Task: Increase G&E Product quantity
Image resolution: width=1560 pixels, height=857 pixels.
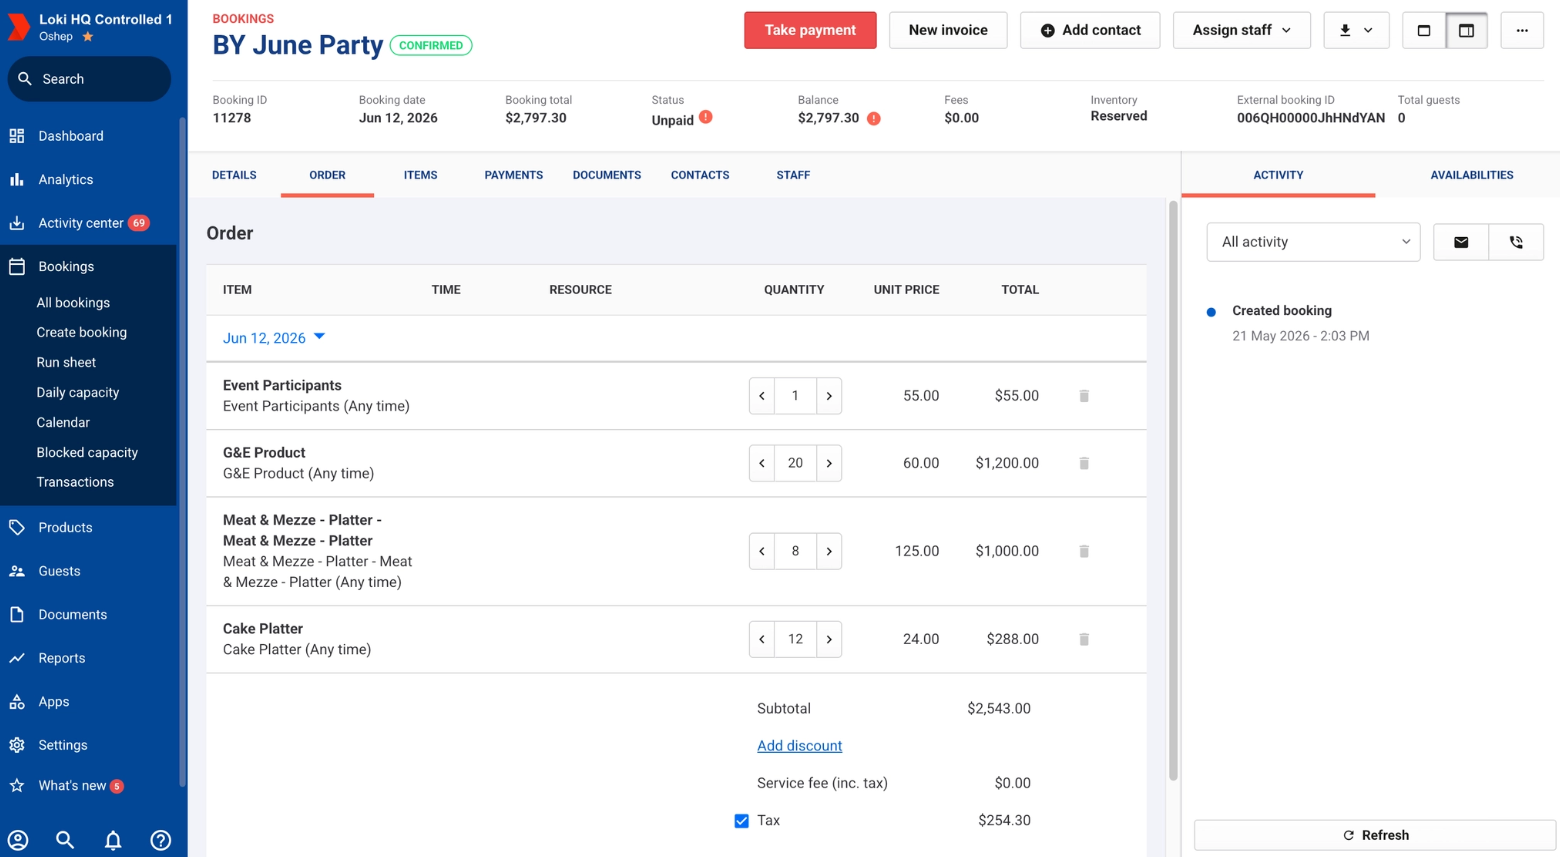Action: pos(829,463)
